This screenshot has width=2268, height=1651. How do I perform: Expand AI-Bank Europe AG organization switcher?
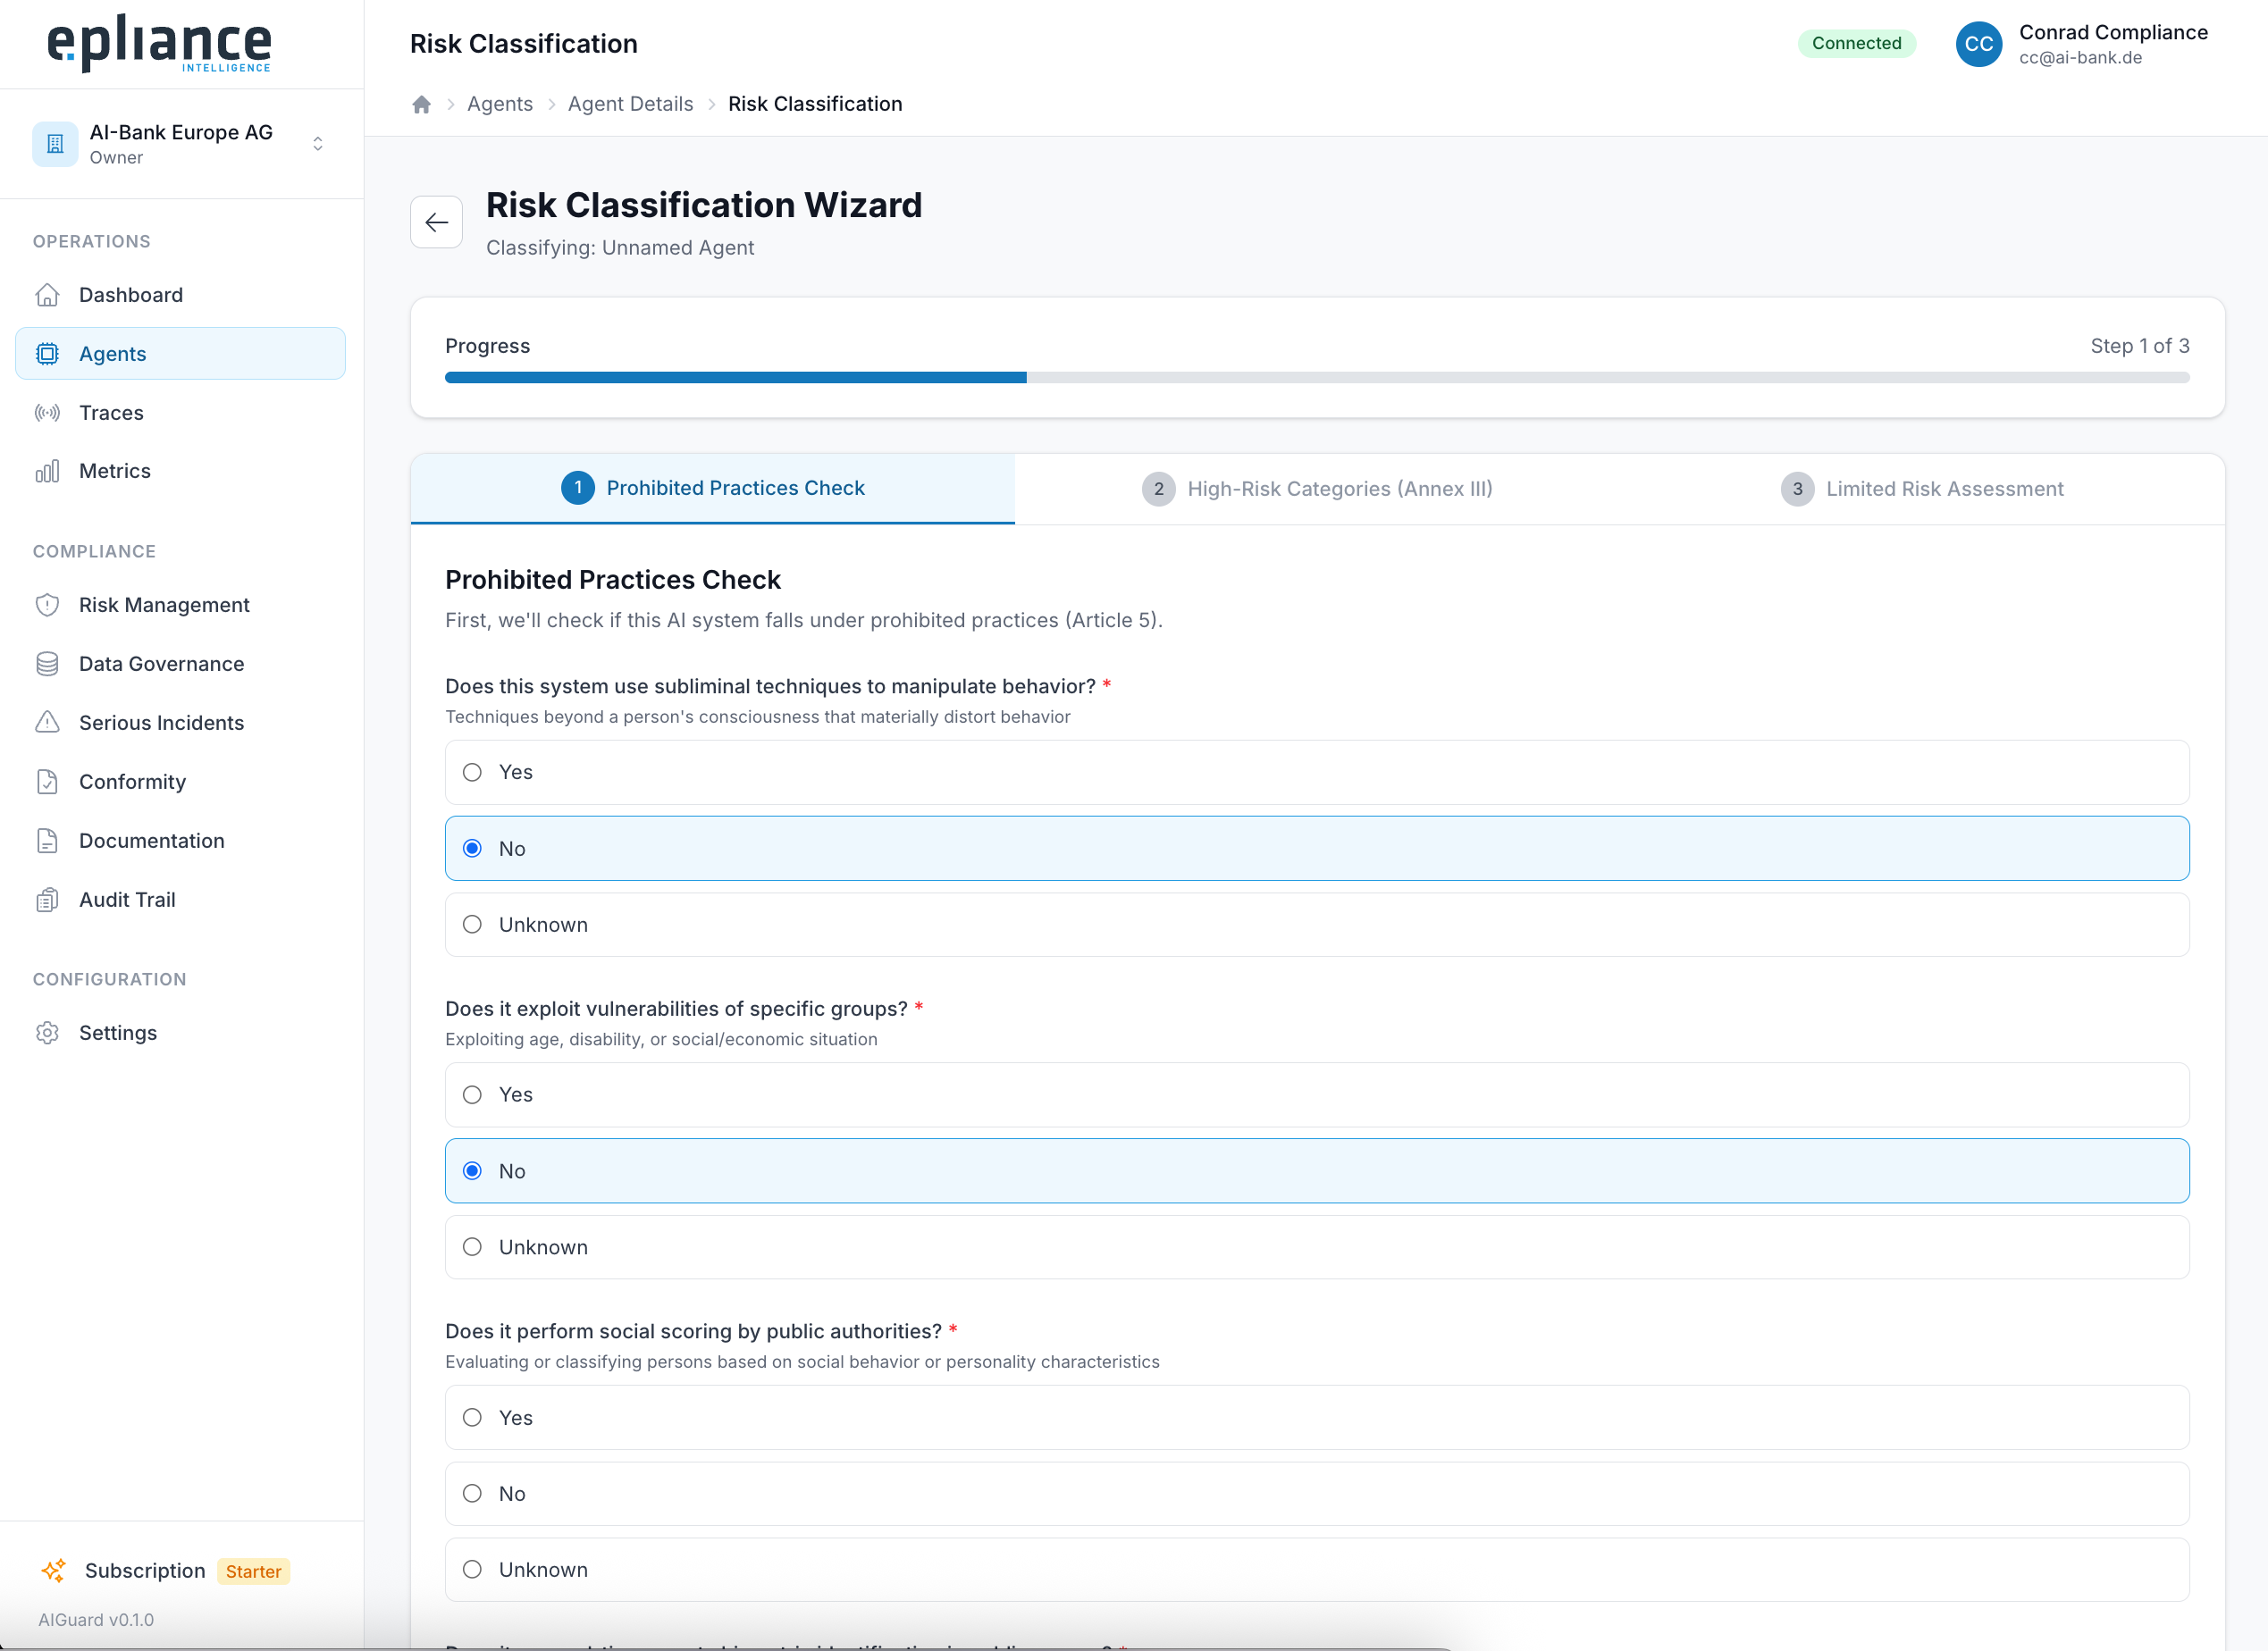[x=180, y=144]
